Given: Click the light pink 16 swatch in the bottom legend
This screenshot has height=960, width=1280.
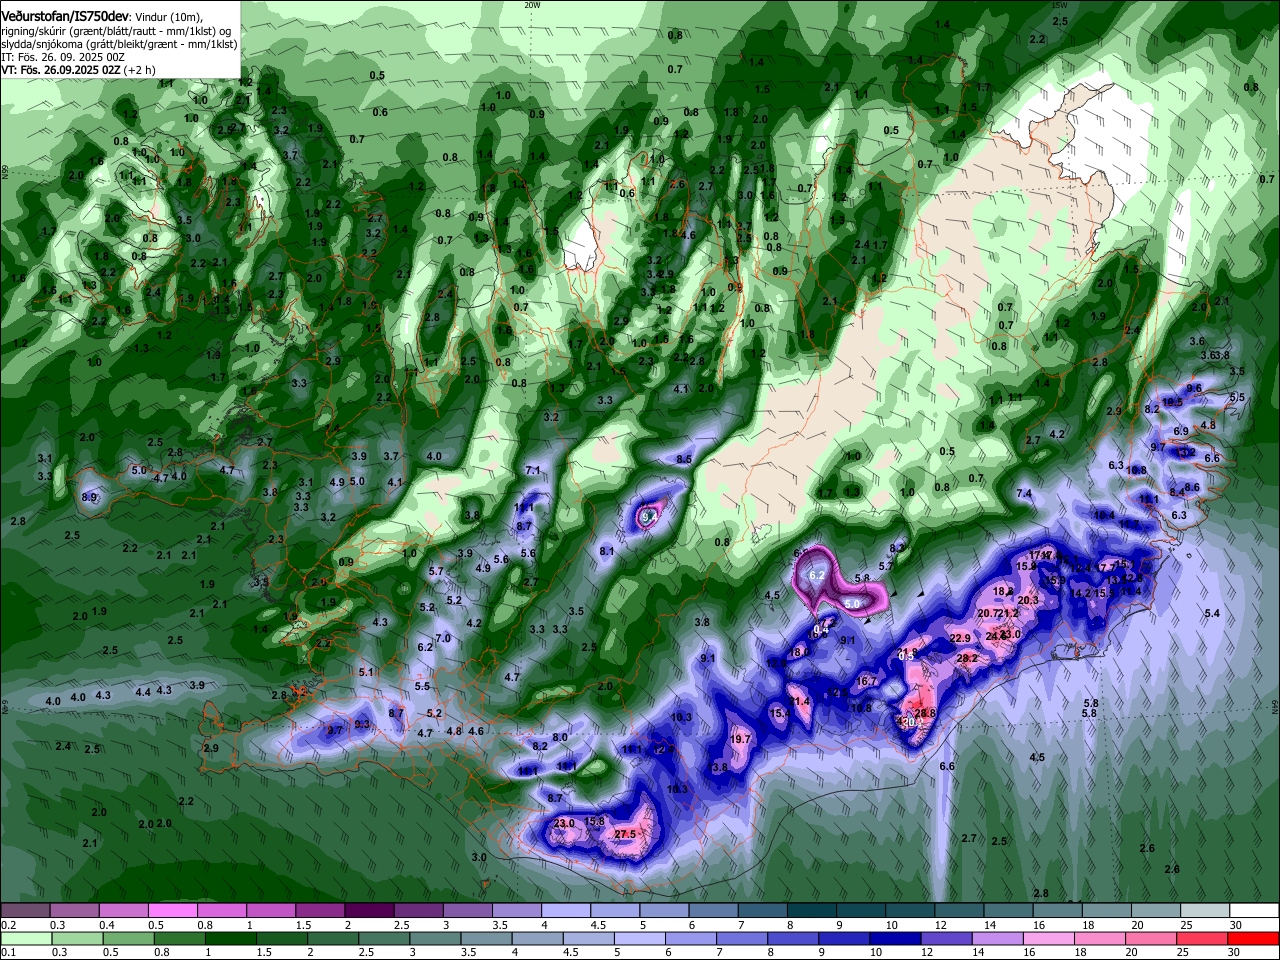Looking at the screenshot, I should click(1050, 938).
